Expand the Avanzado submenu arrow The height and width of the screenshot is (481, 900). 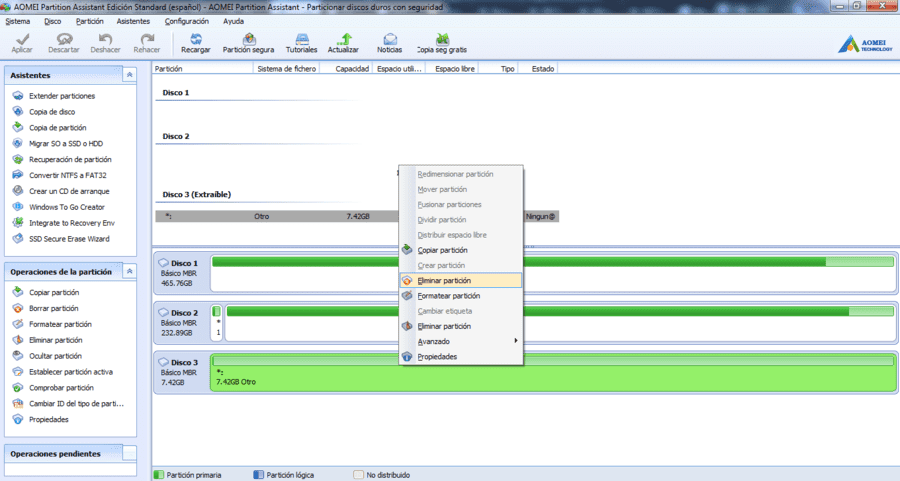tap(515, 341)
